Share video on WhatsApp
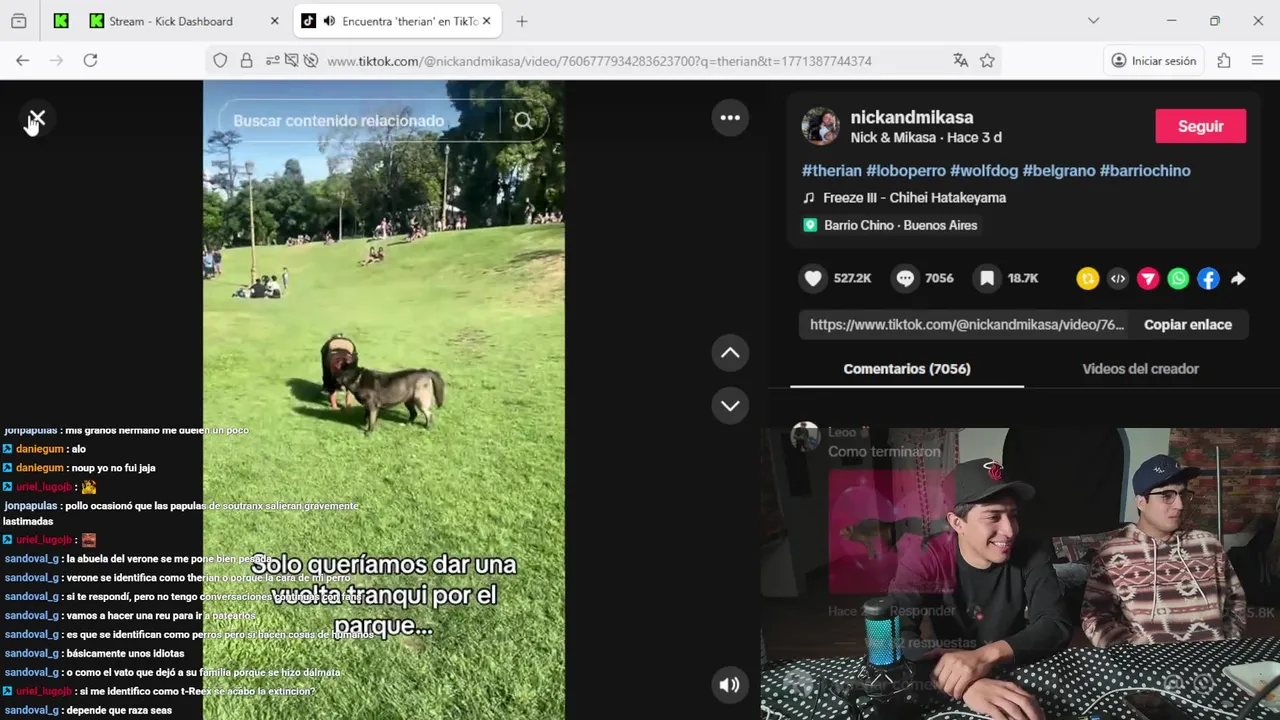 [x=1178, y=279]
